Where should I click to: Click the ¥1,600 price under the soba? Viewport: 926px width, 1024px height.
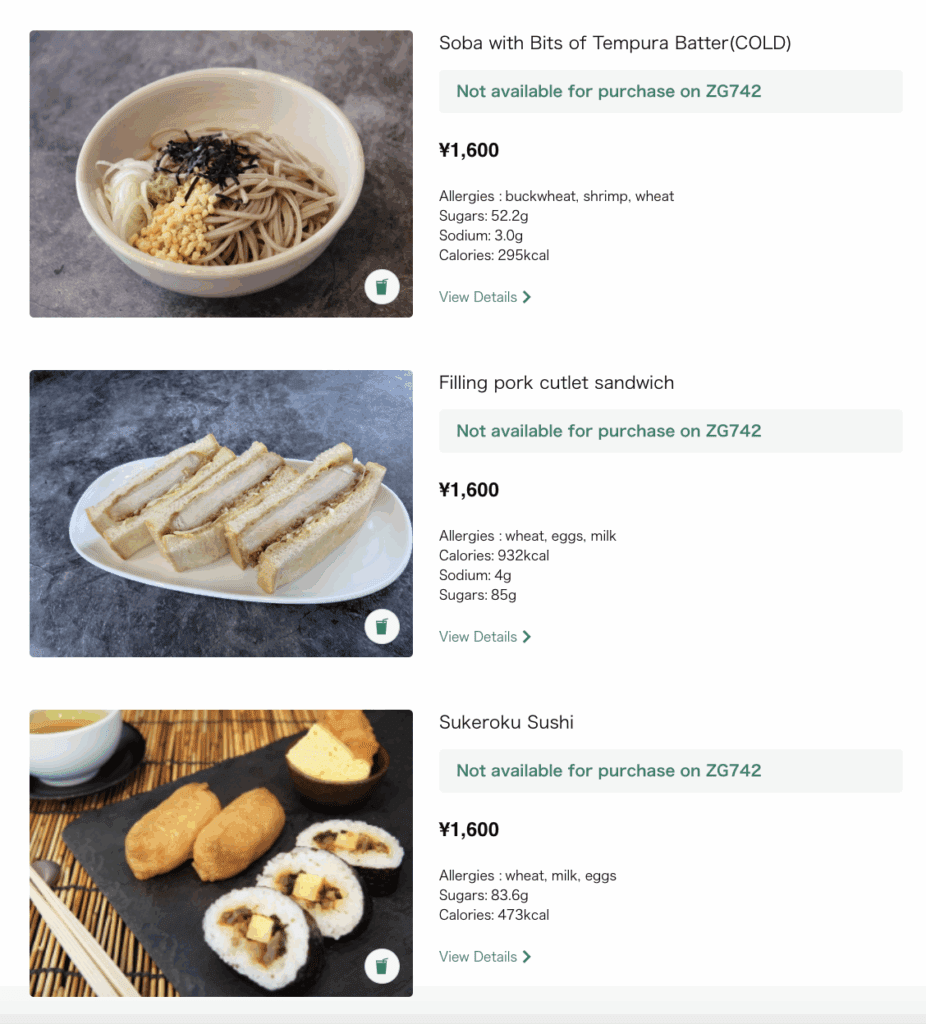click(x=469, y=151)
